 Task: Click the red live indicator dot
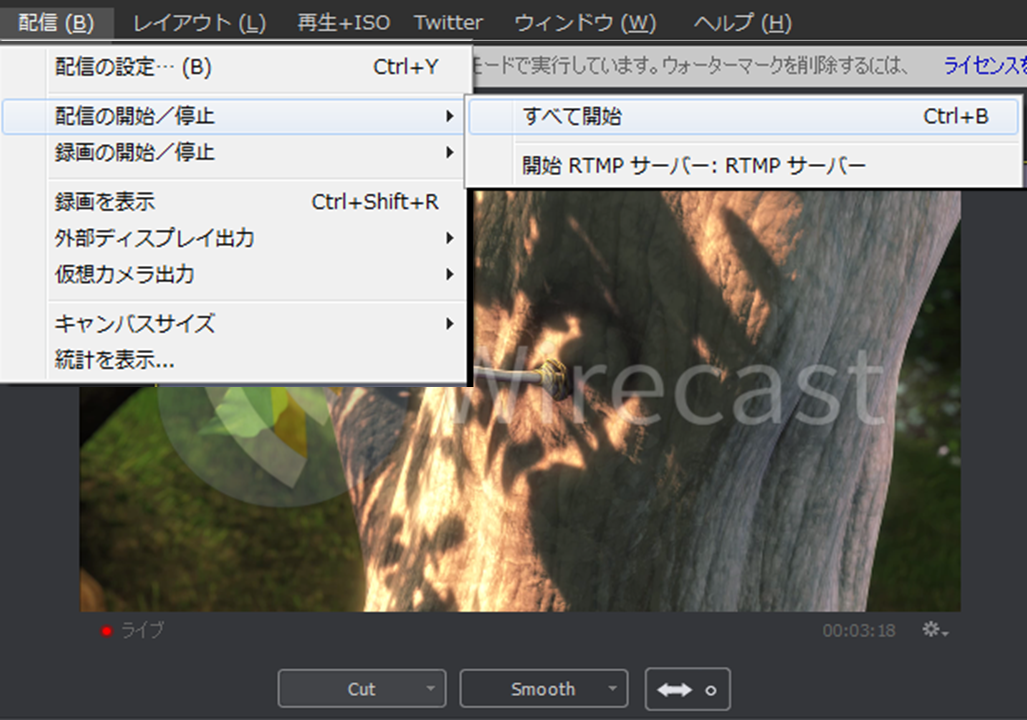106,631
